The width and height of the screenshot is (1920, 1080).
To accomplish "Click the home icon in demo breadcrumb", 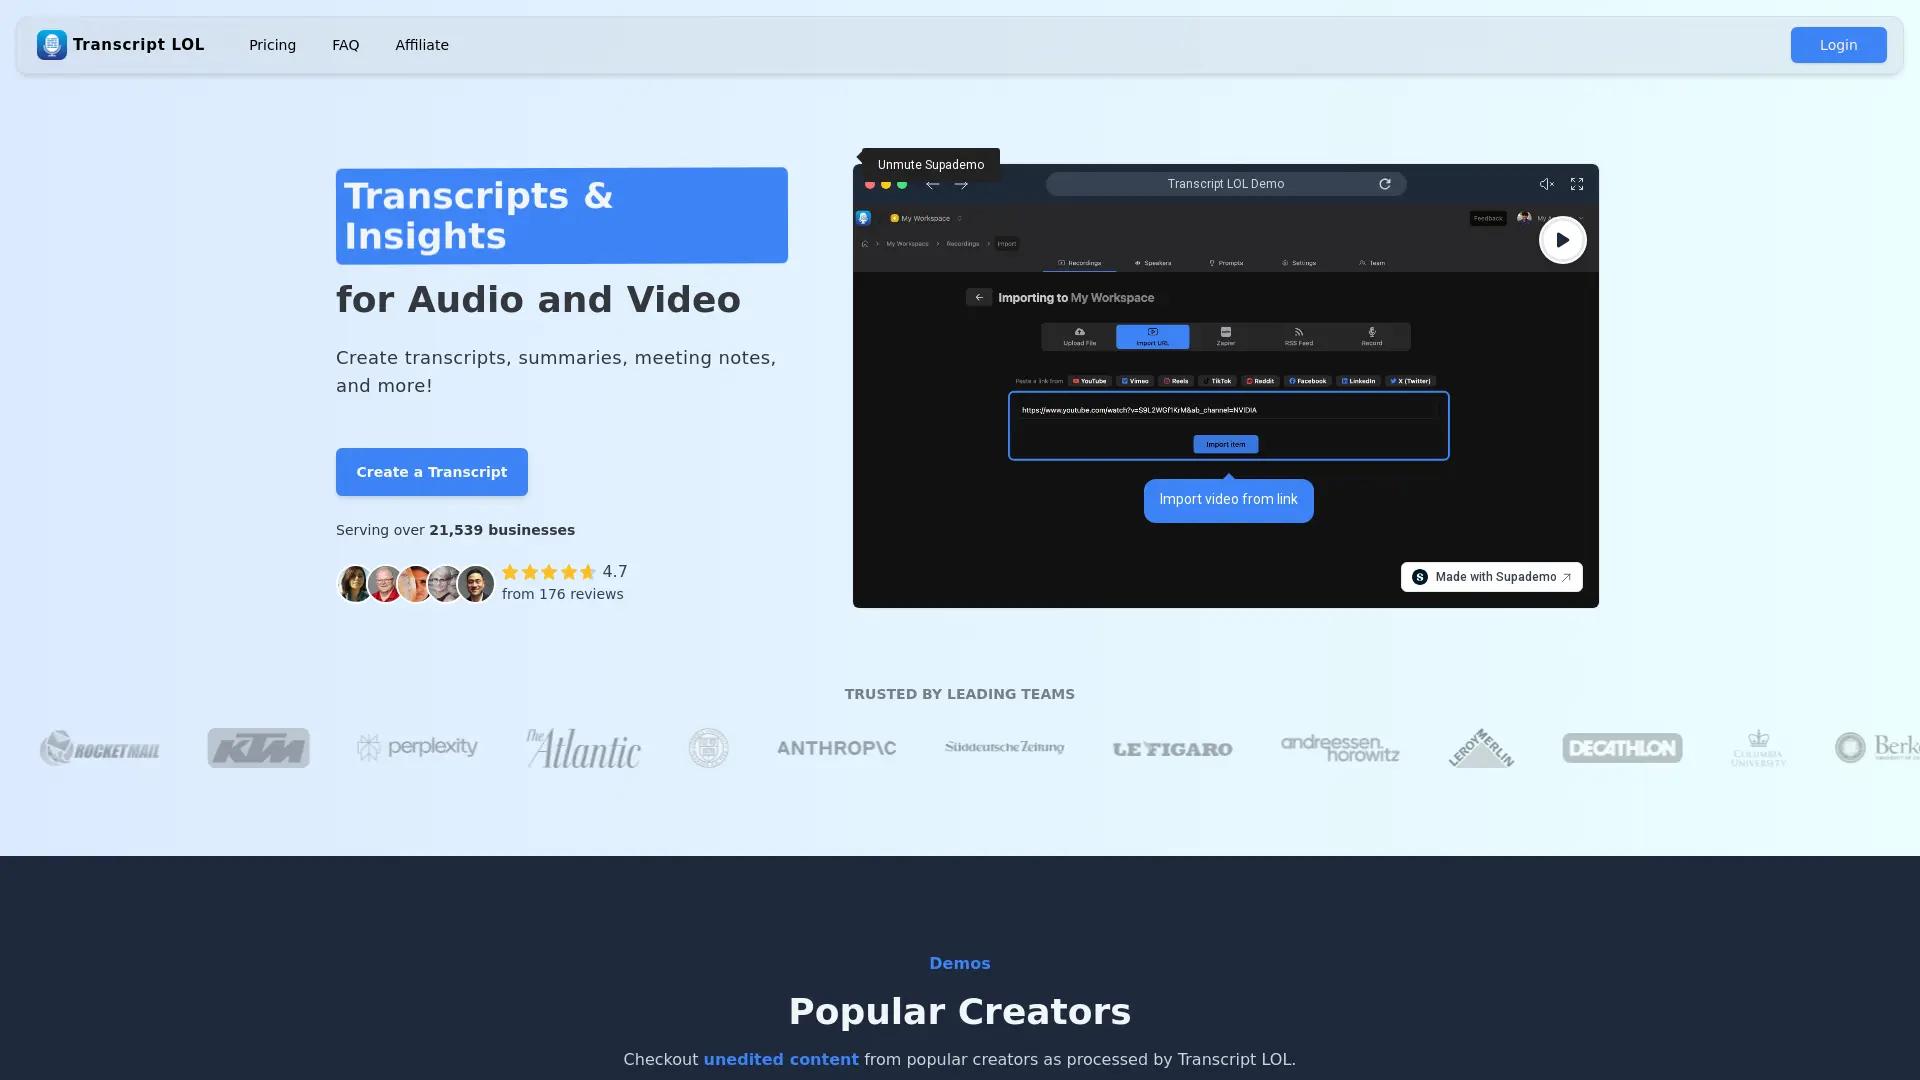I will pyautogui.click(x=865, y=244).
